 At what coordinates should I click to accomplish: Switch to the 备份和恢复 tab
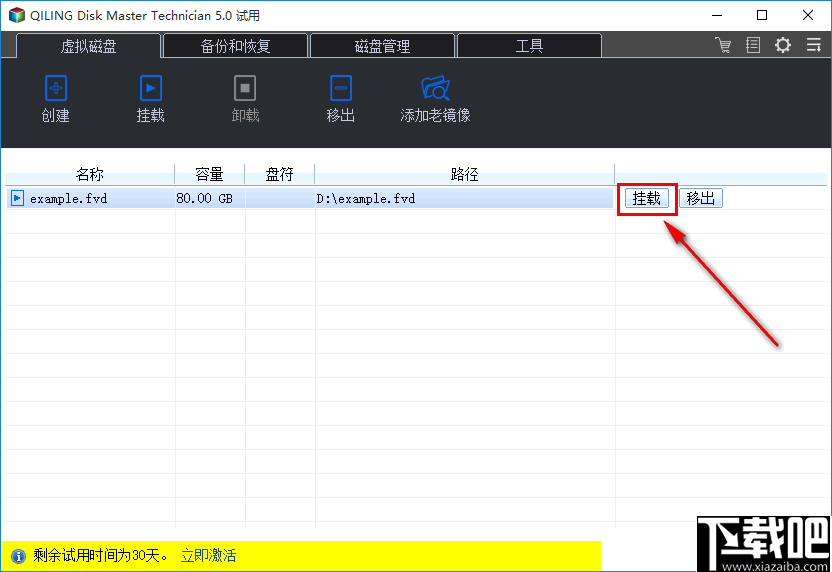(x=236, y=46)
